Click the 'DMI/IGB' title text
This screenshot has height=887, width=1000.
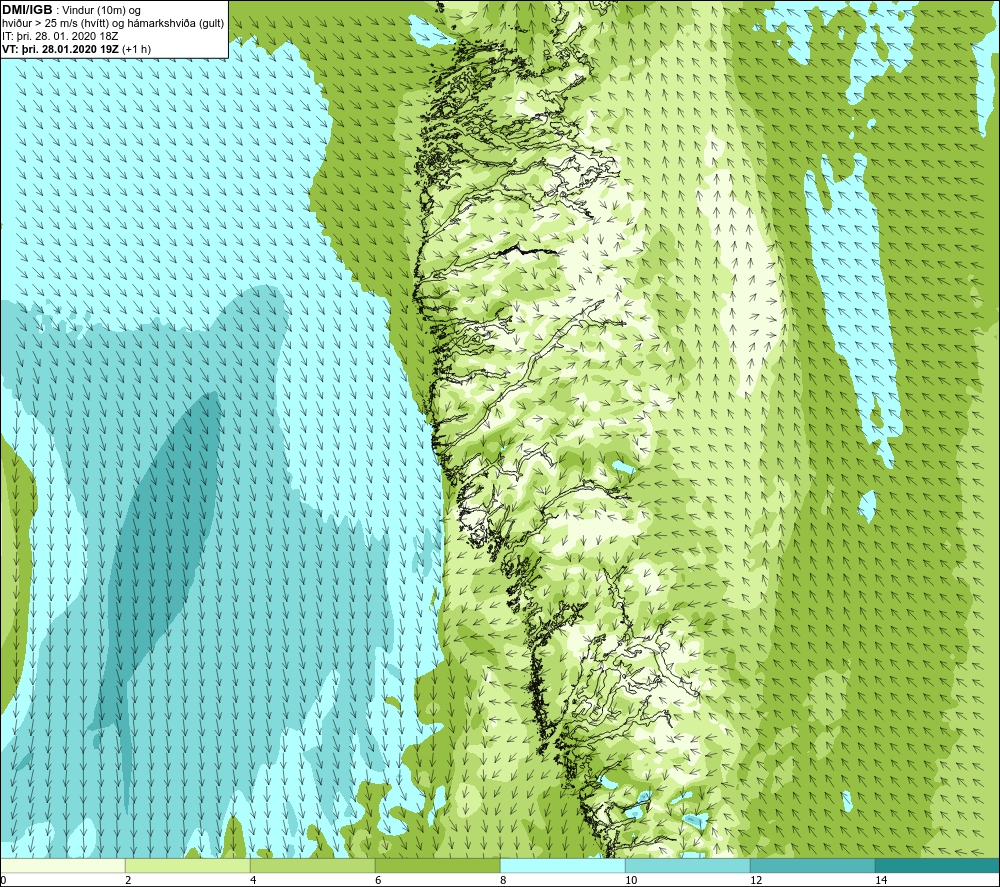pyautogui.click(x=27, y=10)
